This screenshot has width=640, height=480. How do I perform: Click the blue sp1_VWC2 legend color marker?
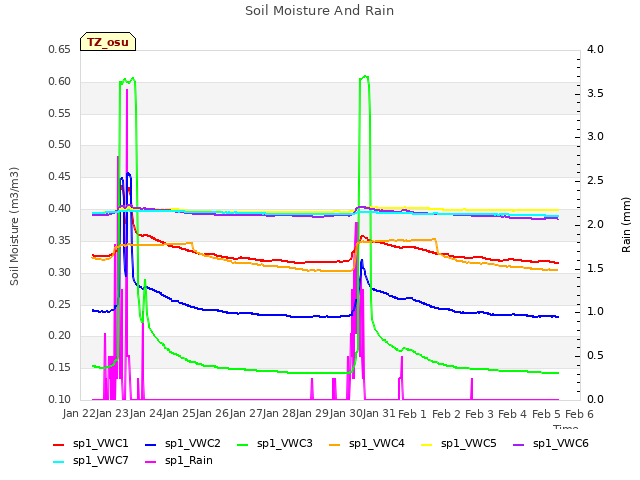click(x=151, y=445)
